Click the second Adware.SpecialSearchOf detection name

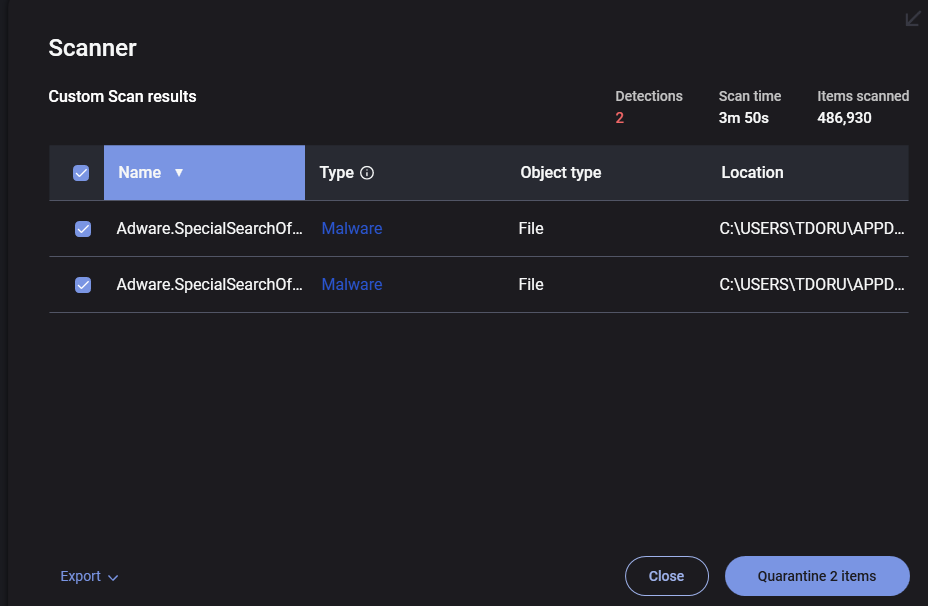point(209,285)
